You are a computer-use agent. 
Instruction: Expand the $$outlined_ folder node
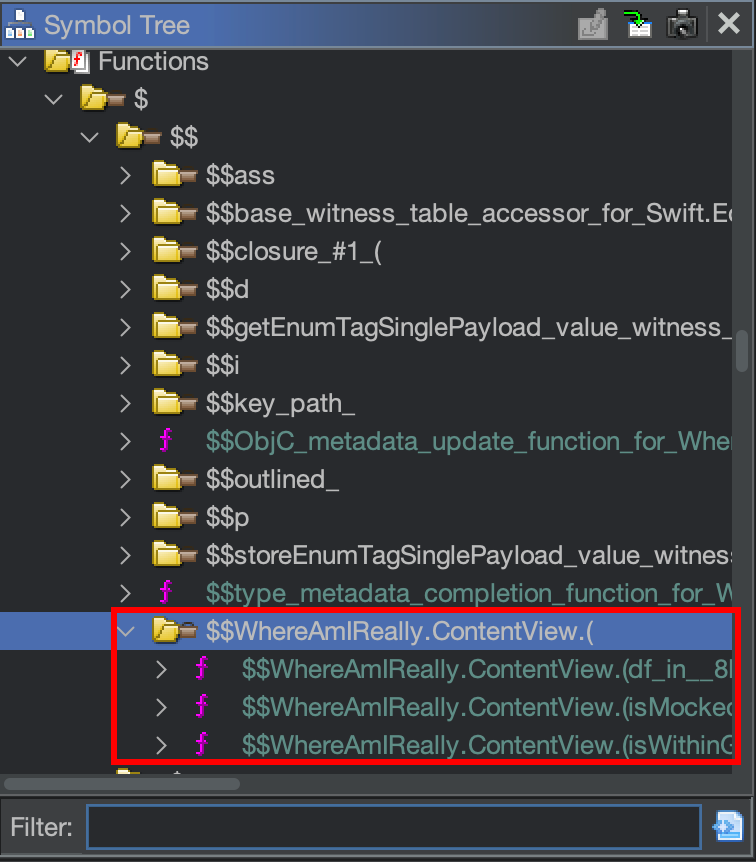click(x=126, y=480)
